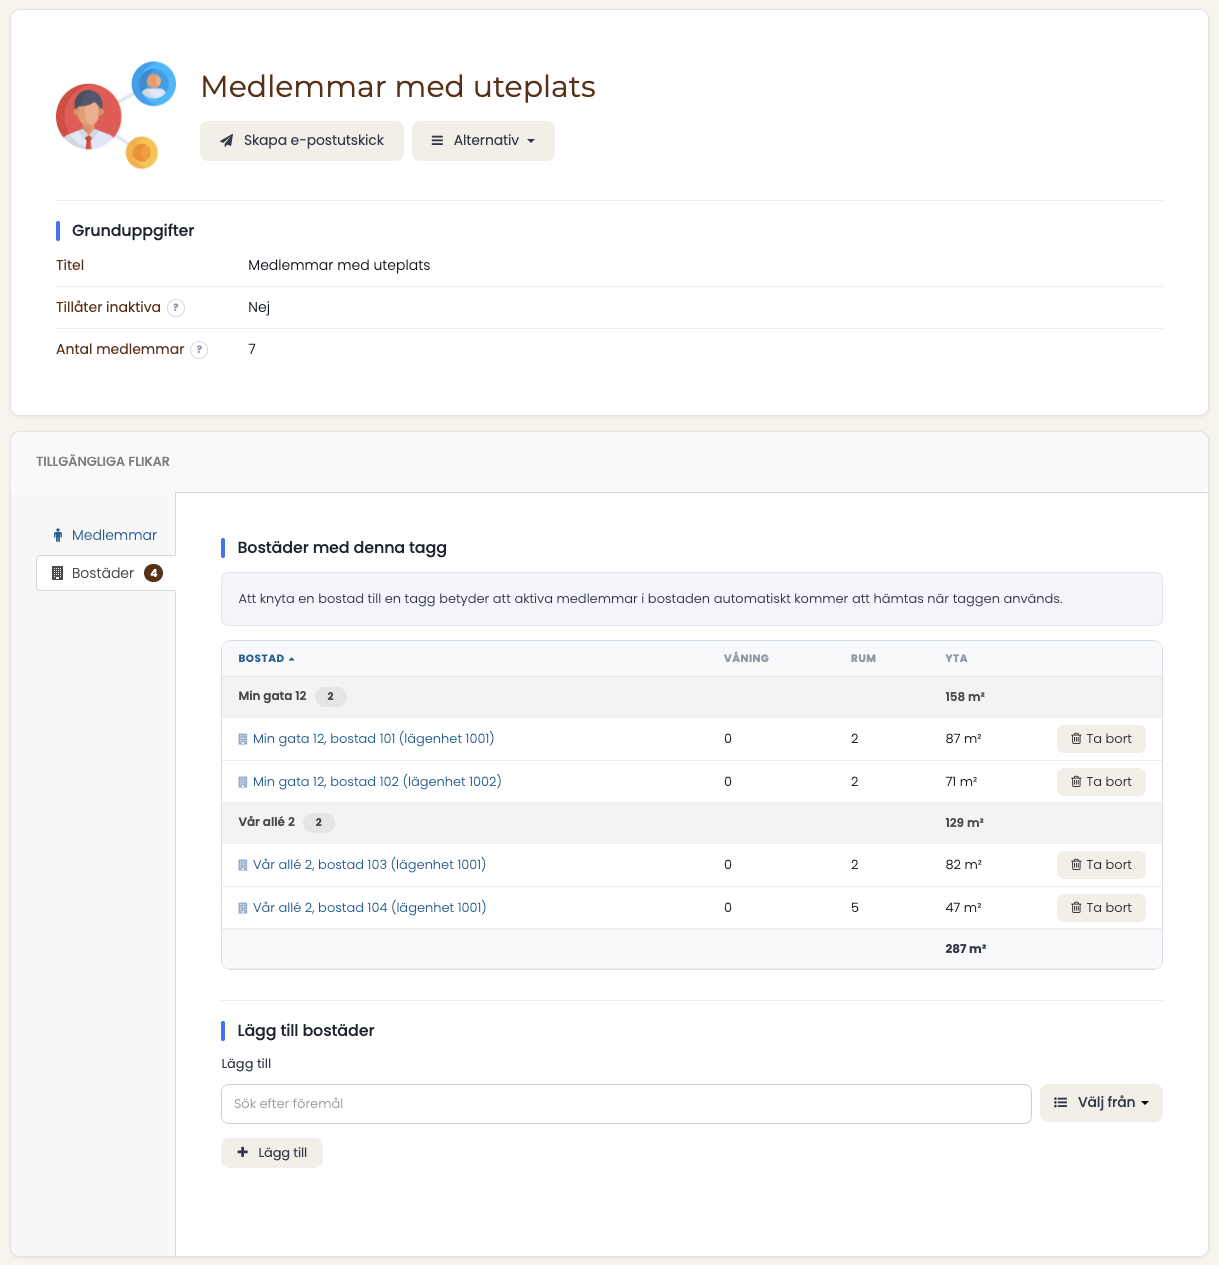
Task: Click the members group avatar image
Action: (x=116, y=115)
